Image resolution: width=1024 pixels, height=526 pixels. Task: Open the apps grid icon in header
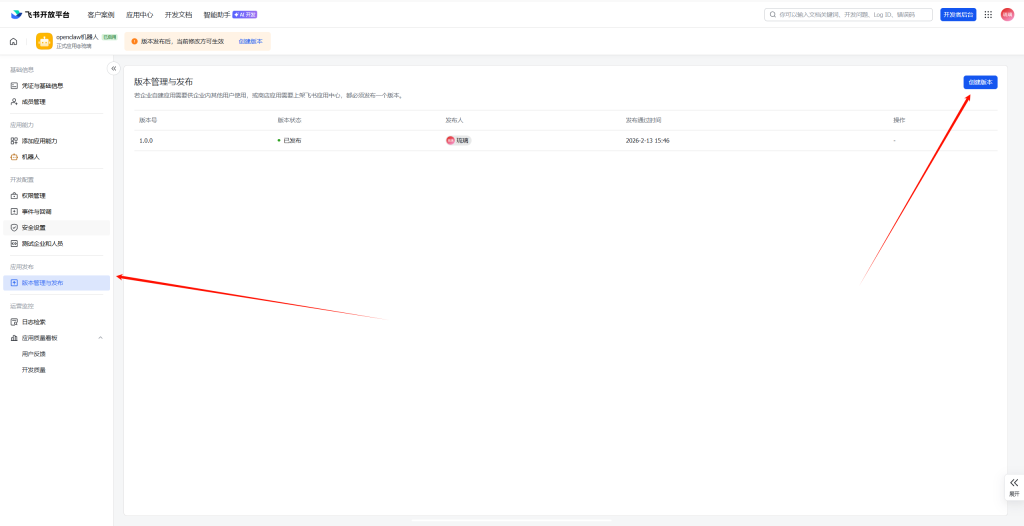(x=988, y=14)
